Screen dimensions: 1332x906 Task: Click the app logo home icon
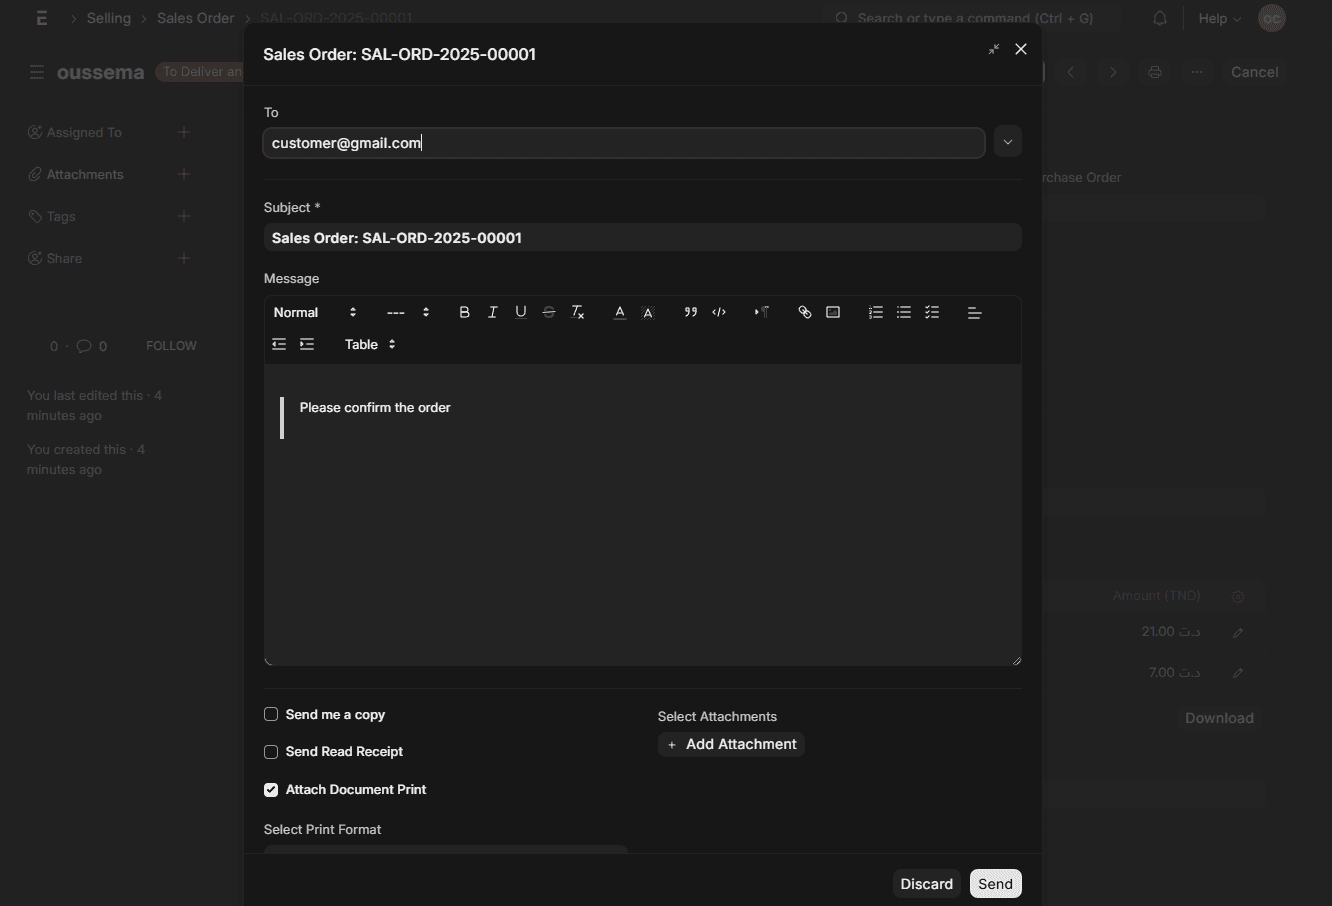click(41, 18)
